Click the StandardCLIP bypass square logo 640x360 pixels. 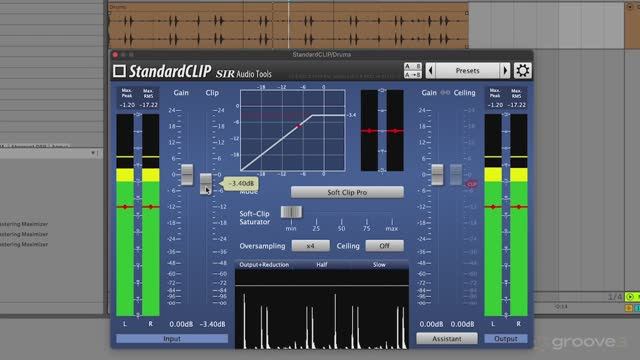(x=119, y=71)
